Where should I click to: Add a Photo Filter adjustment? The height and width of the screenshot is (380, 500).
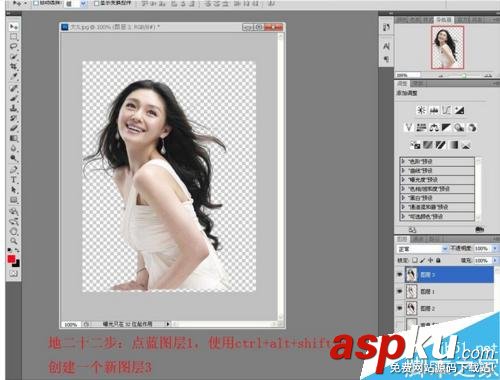click(459, 127)
